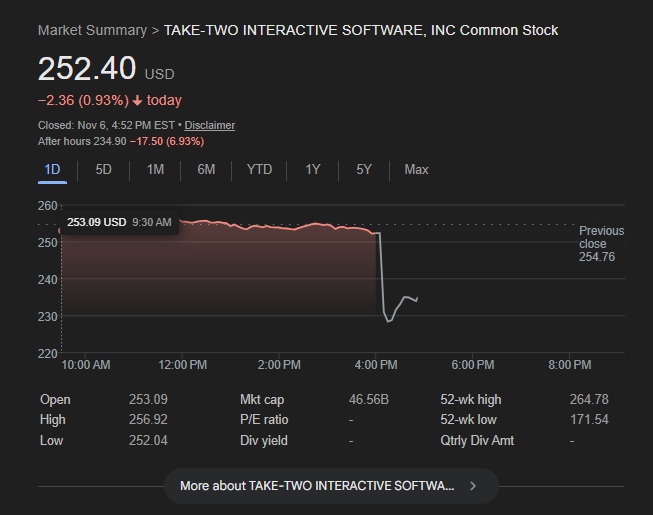Click the after hours price 234.90

(110, 142)
